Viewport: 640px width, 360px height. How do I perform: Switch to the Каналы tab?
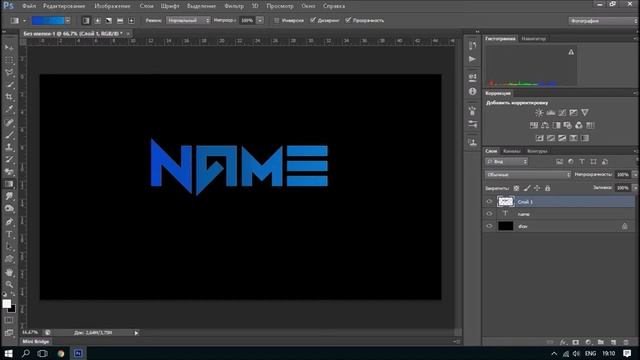click(511, 151)
